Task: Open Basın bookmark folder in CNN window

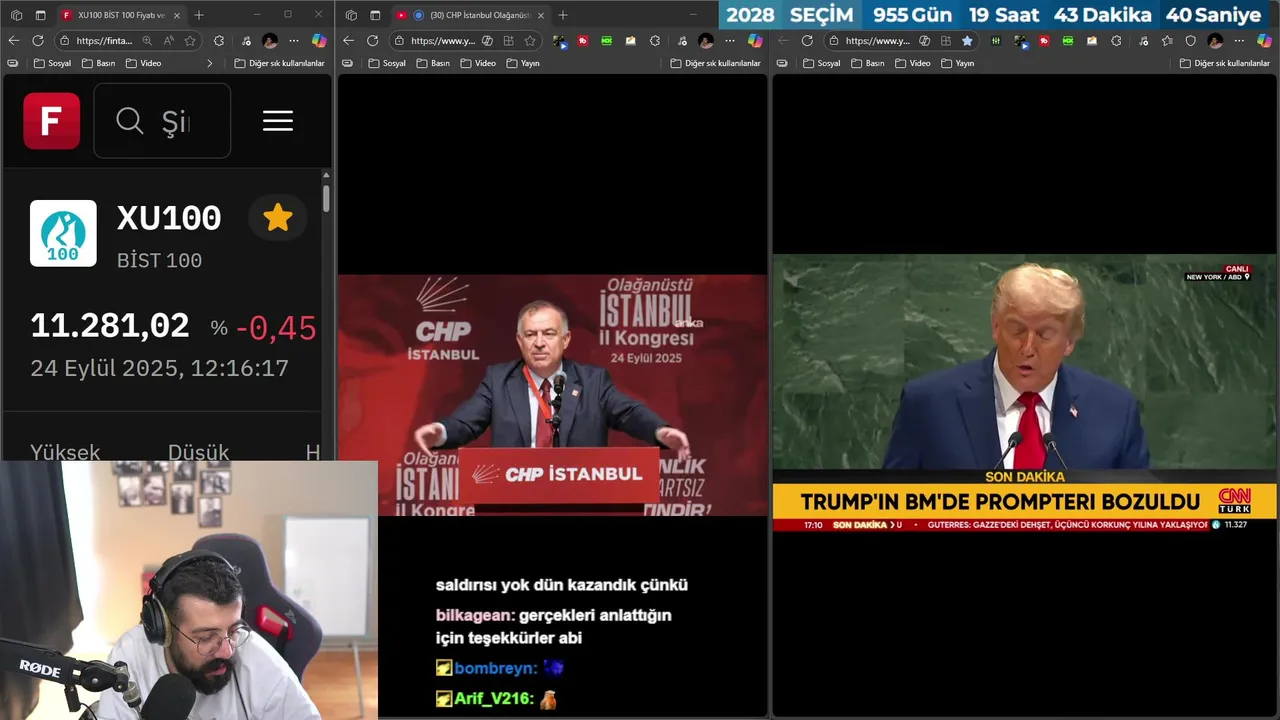Action: [x=868, y=63]
